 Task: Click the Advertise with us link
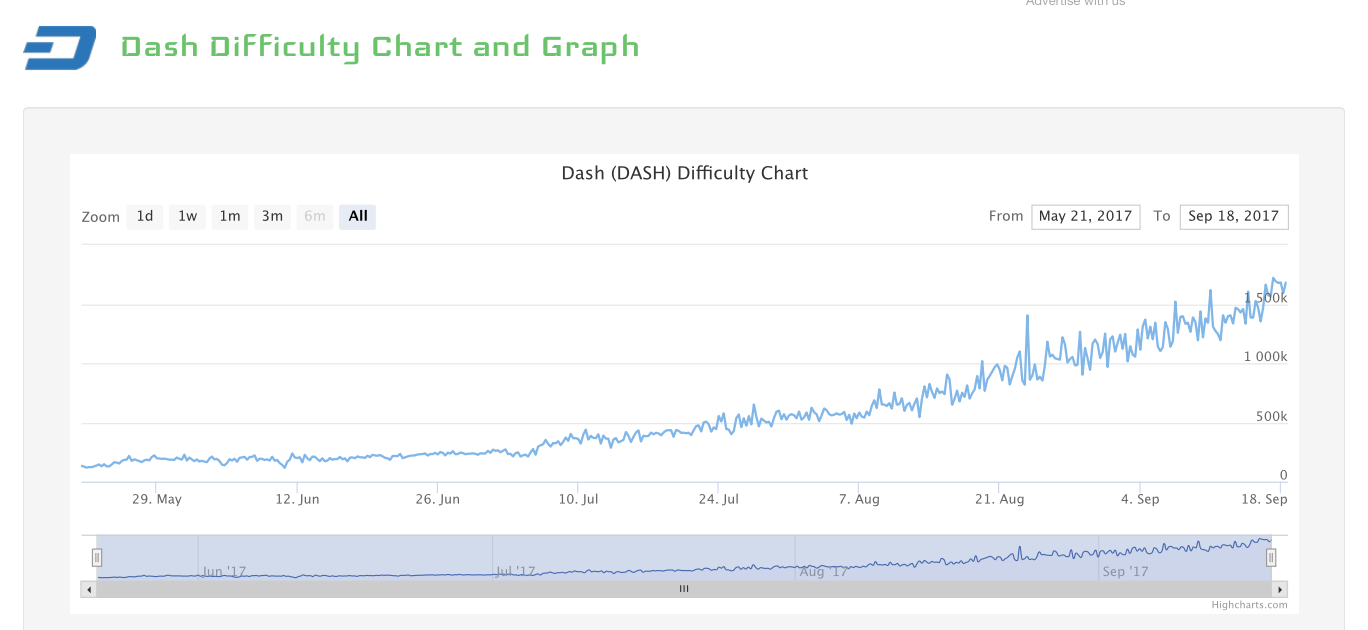[x=1075, y=3]
